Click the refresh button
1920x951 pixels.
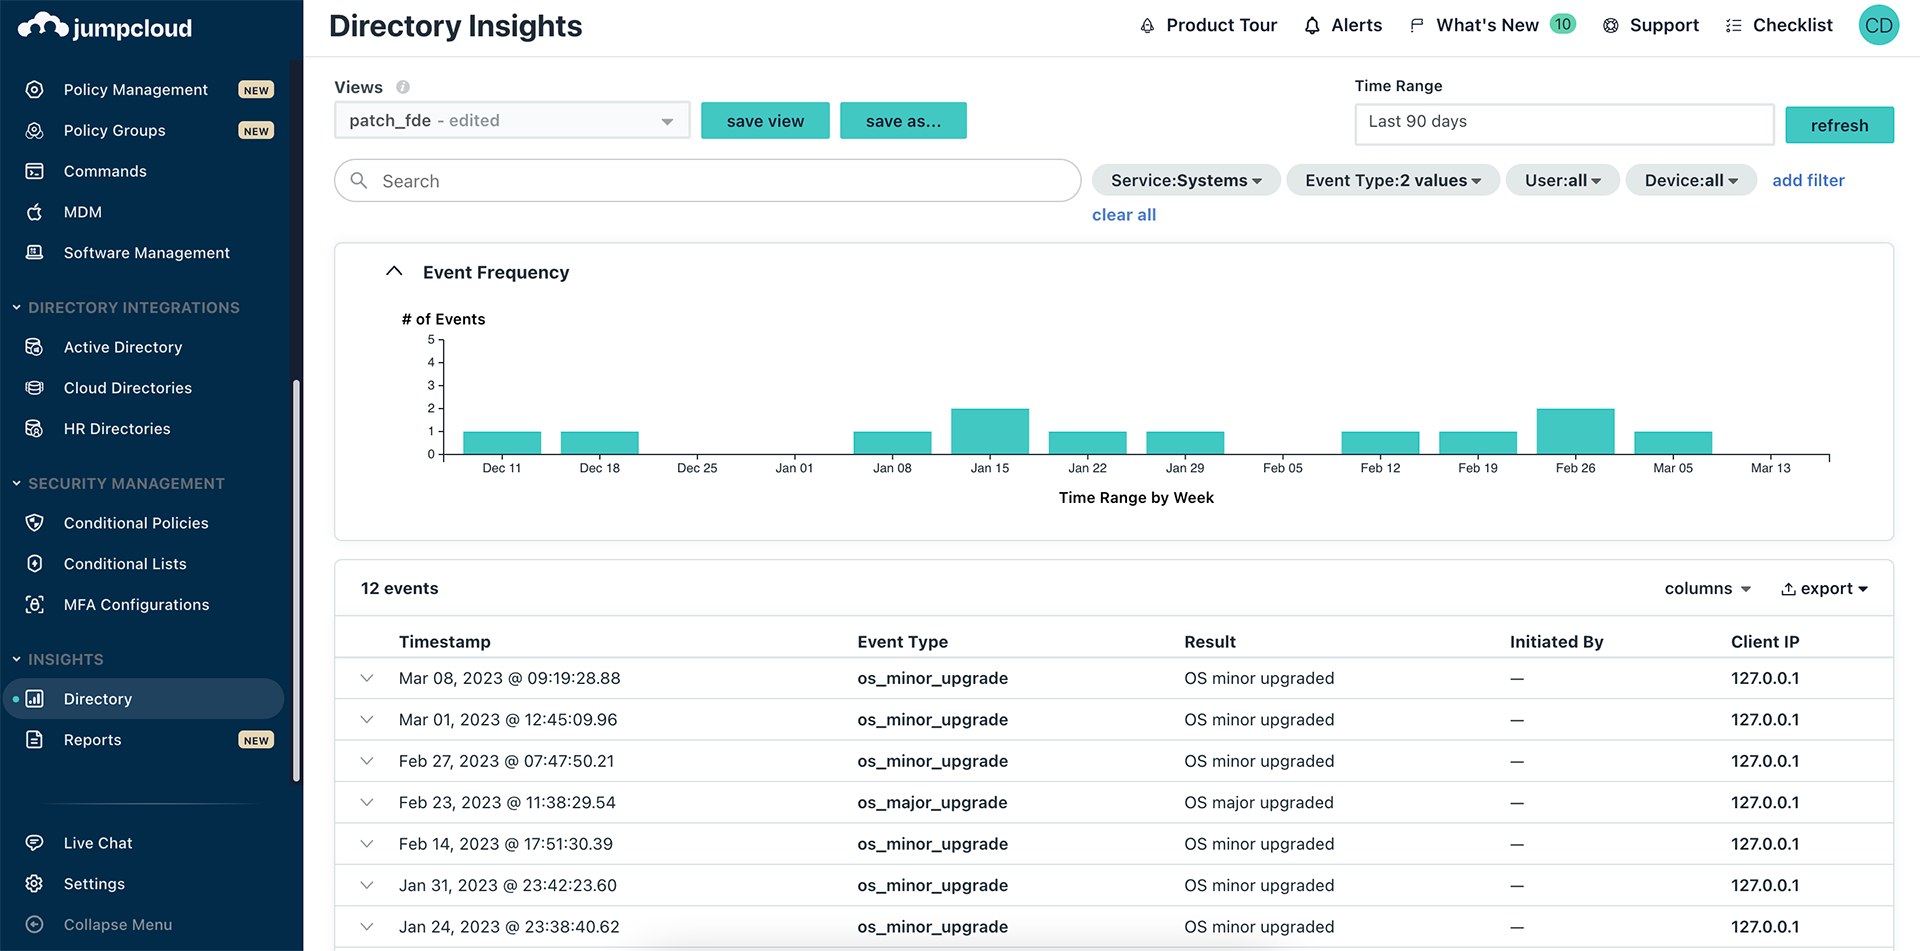click(x=1838, y=125)
